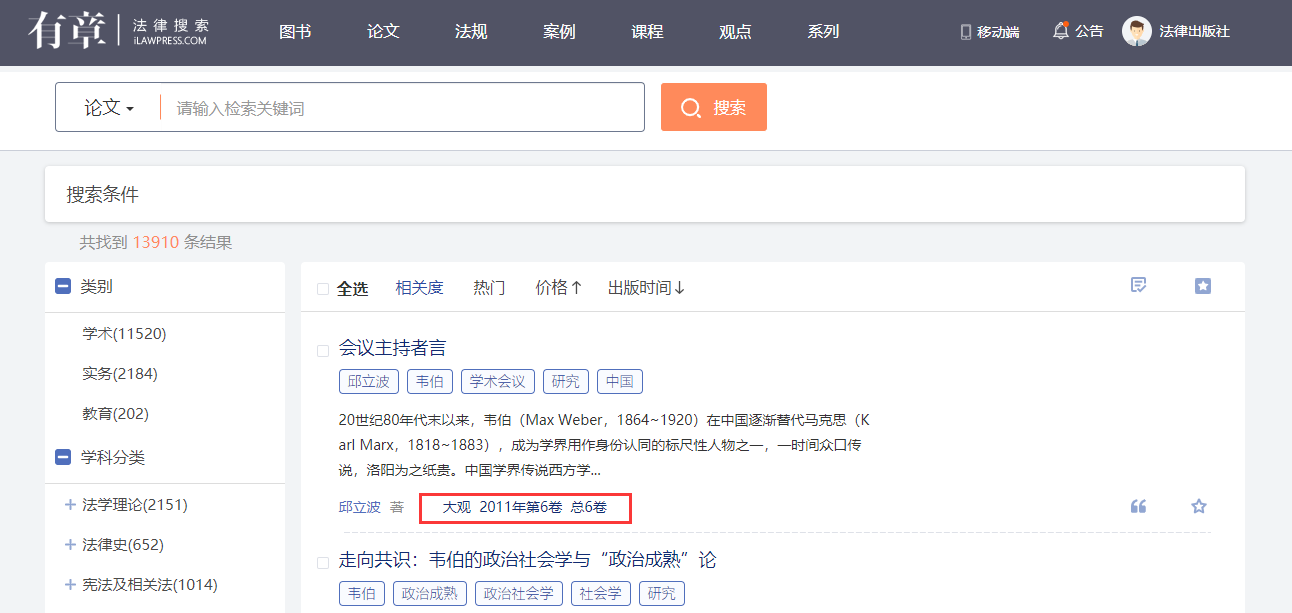
Task: Open the 法律出版社 user avatar
Action: pyautogui.click(x=1137, y=31)
